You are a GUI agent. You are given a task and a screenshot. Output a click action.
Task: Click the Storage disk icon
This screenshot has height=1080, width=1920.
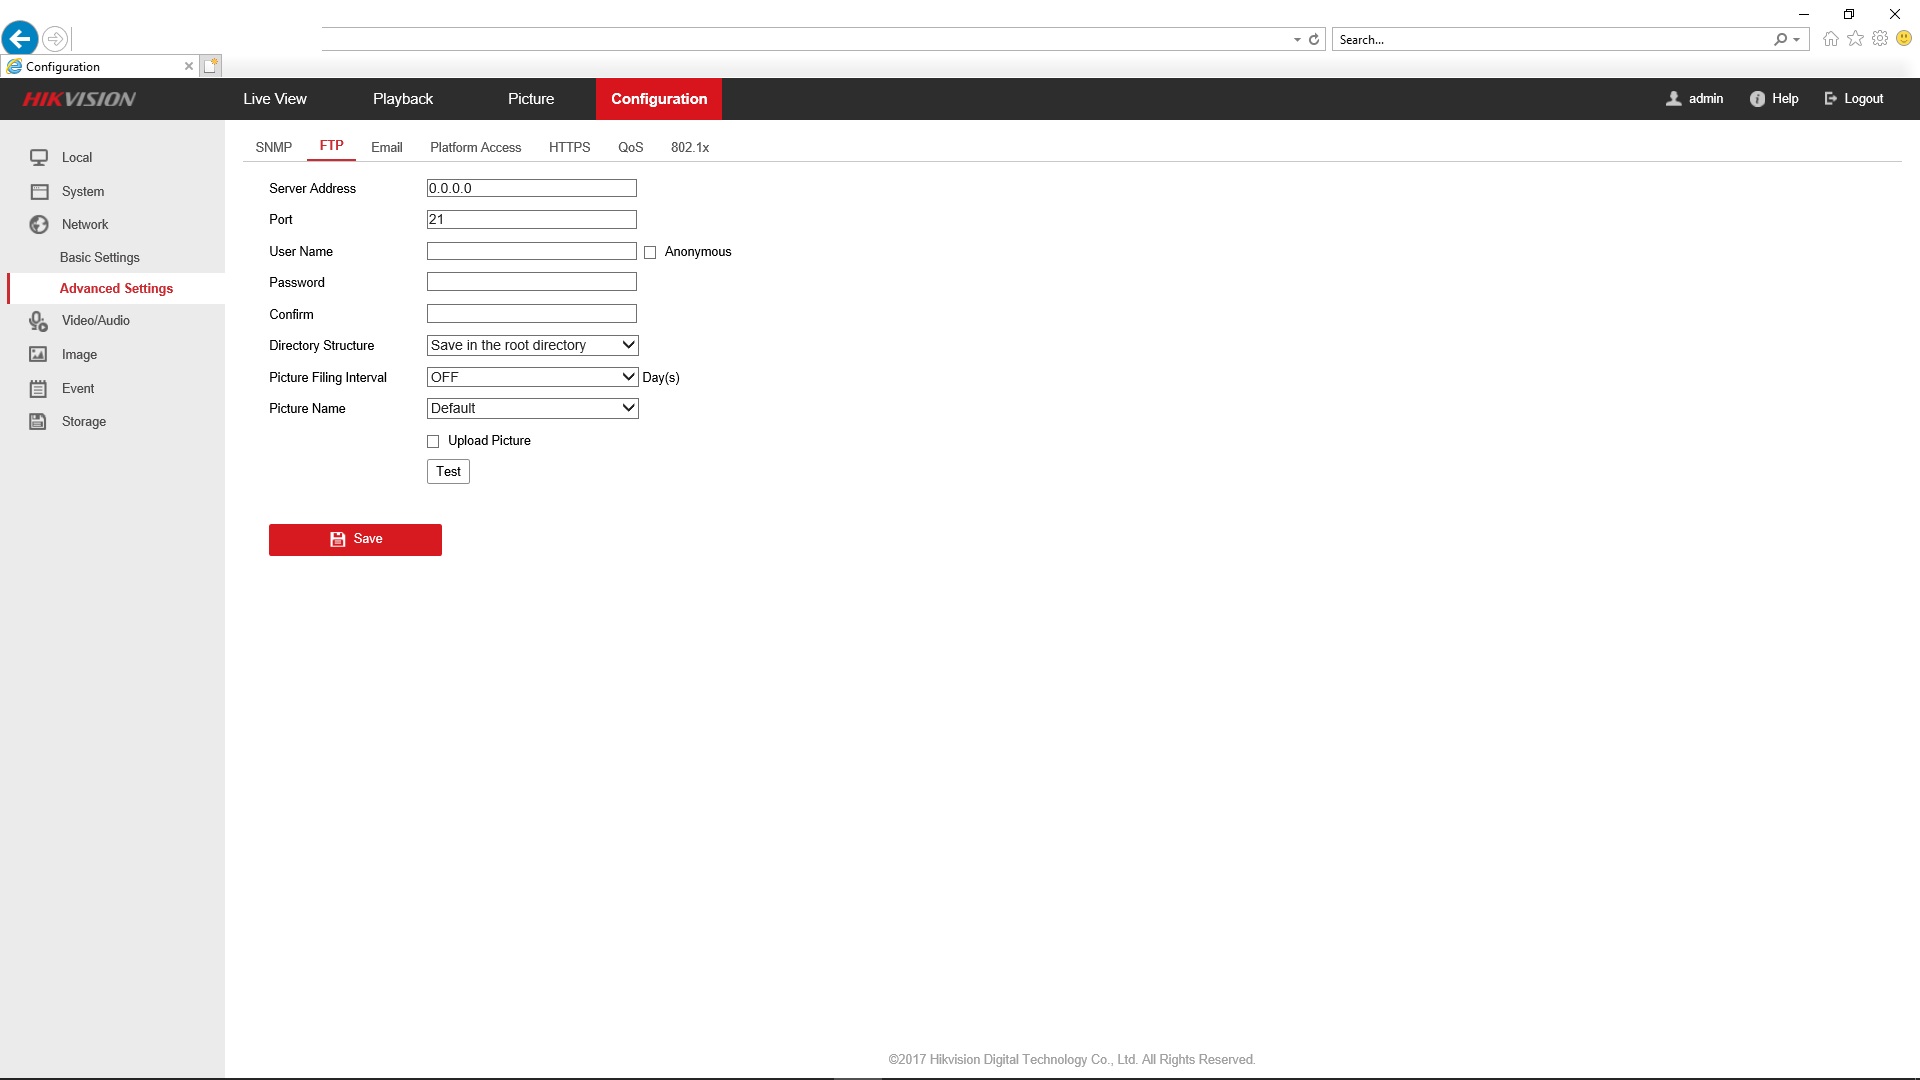click(38, 422)
